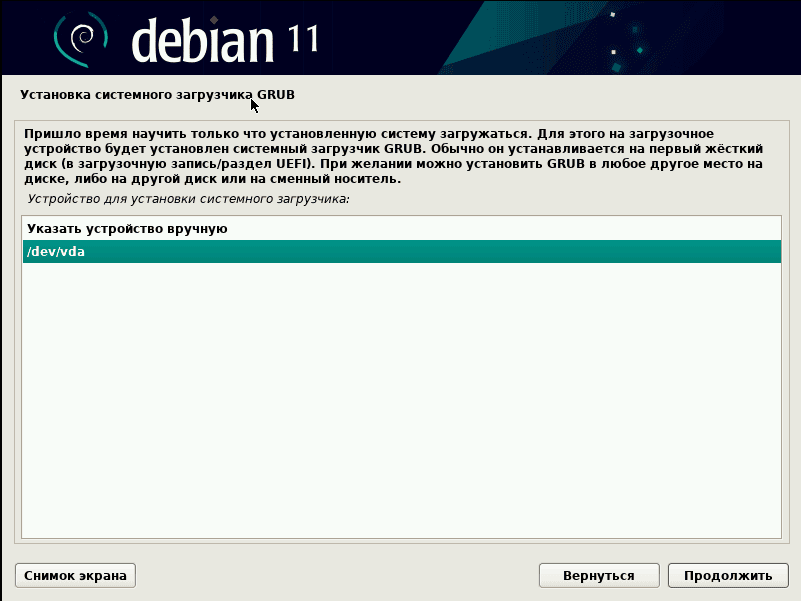Image resolution: width=801 pixels, height=601 pixels.
Task: Take a screenshot via Снимок экрана
Action: (76, 575)
